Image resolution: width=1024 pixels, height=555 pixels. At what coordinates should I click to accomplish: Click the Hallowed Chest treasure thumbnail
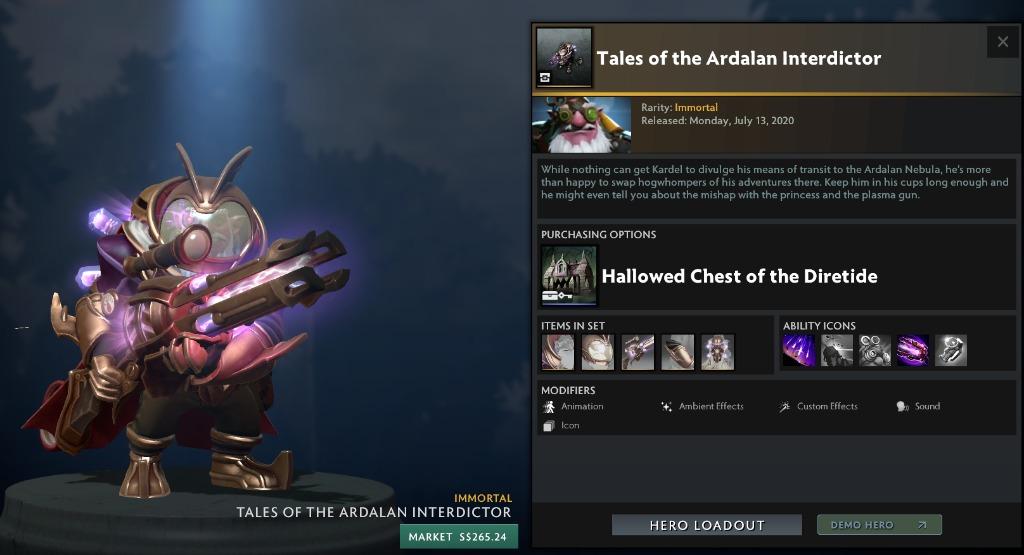point(569,276)
